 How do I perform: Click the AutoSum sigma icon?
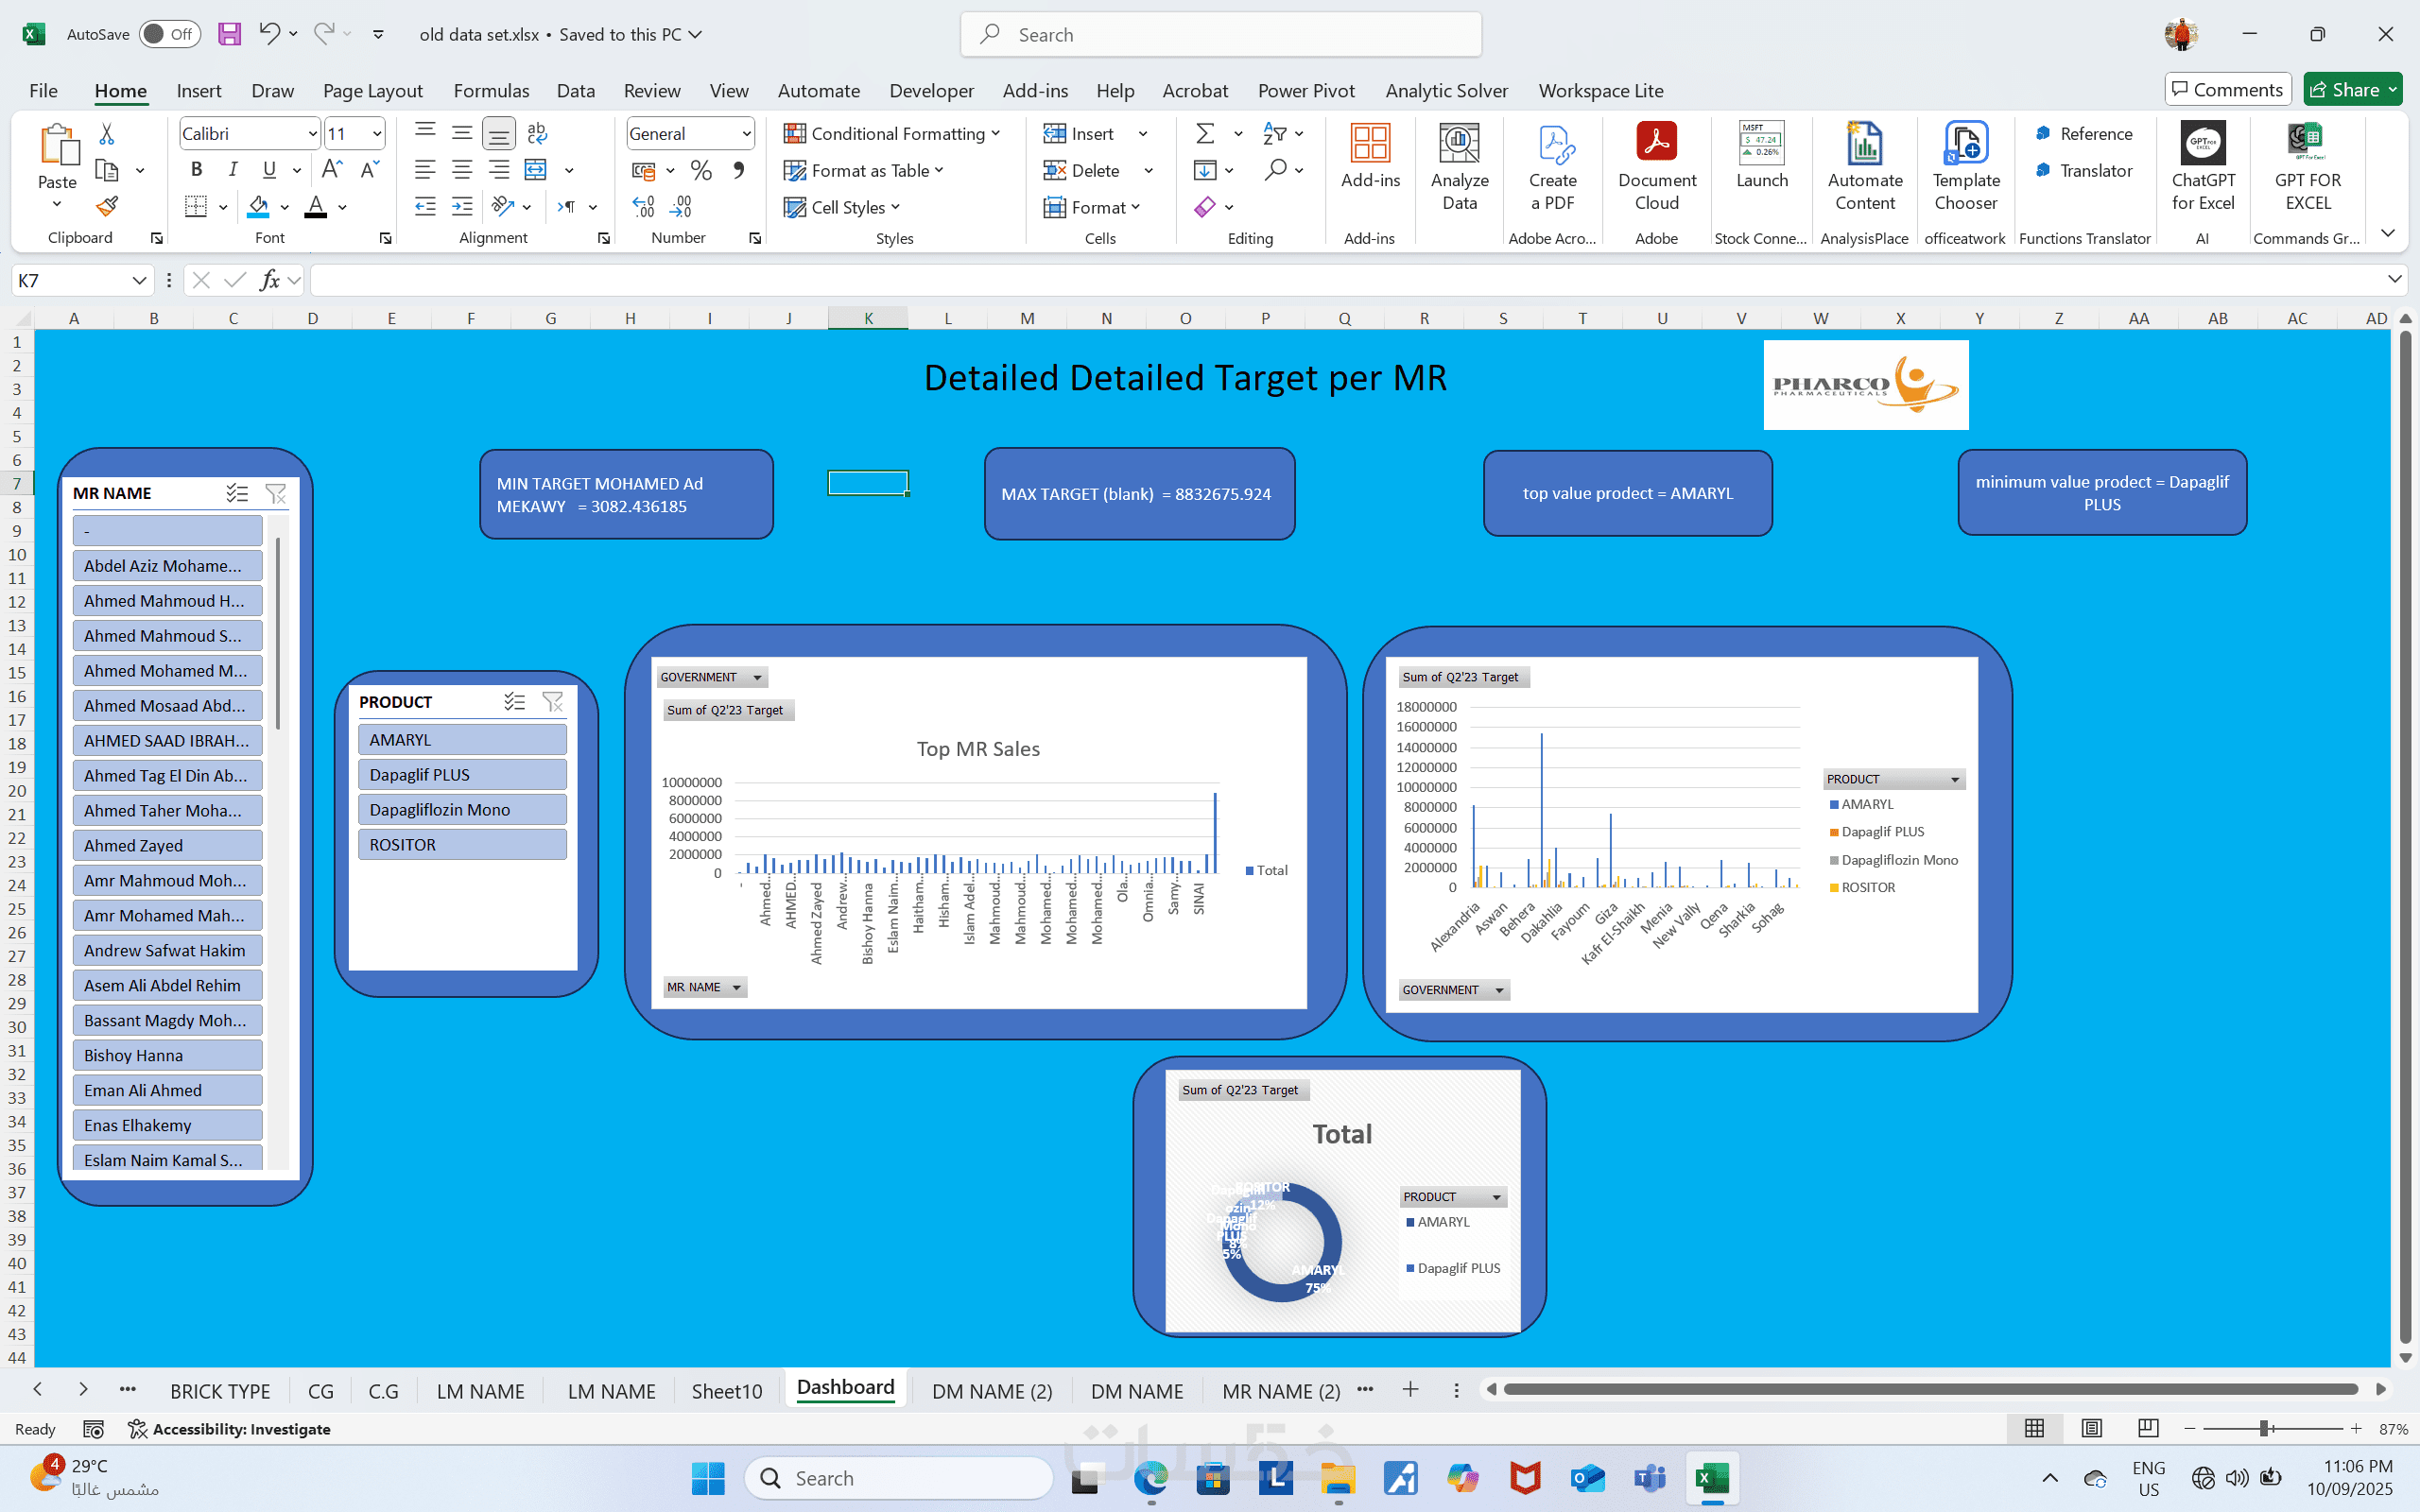(x=1205, y=133)
